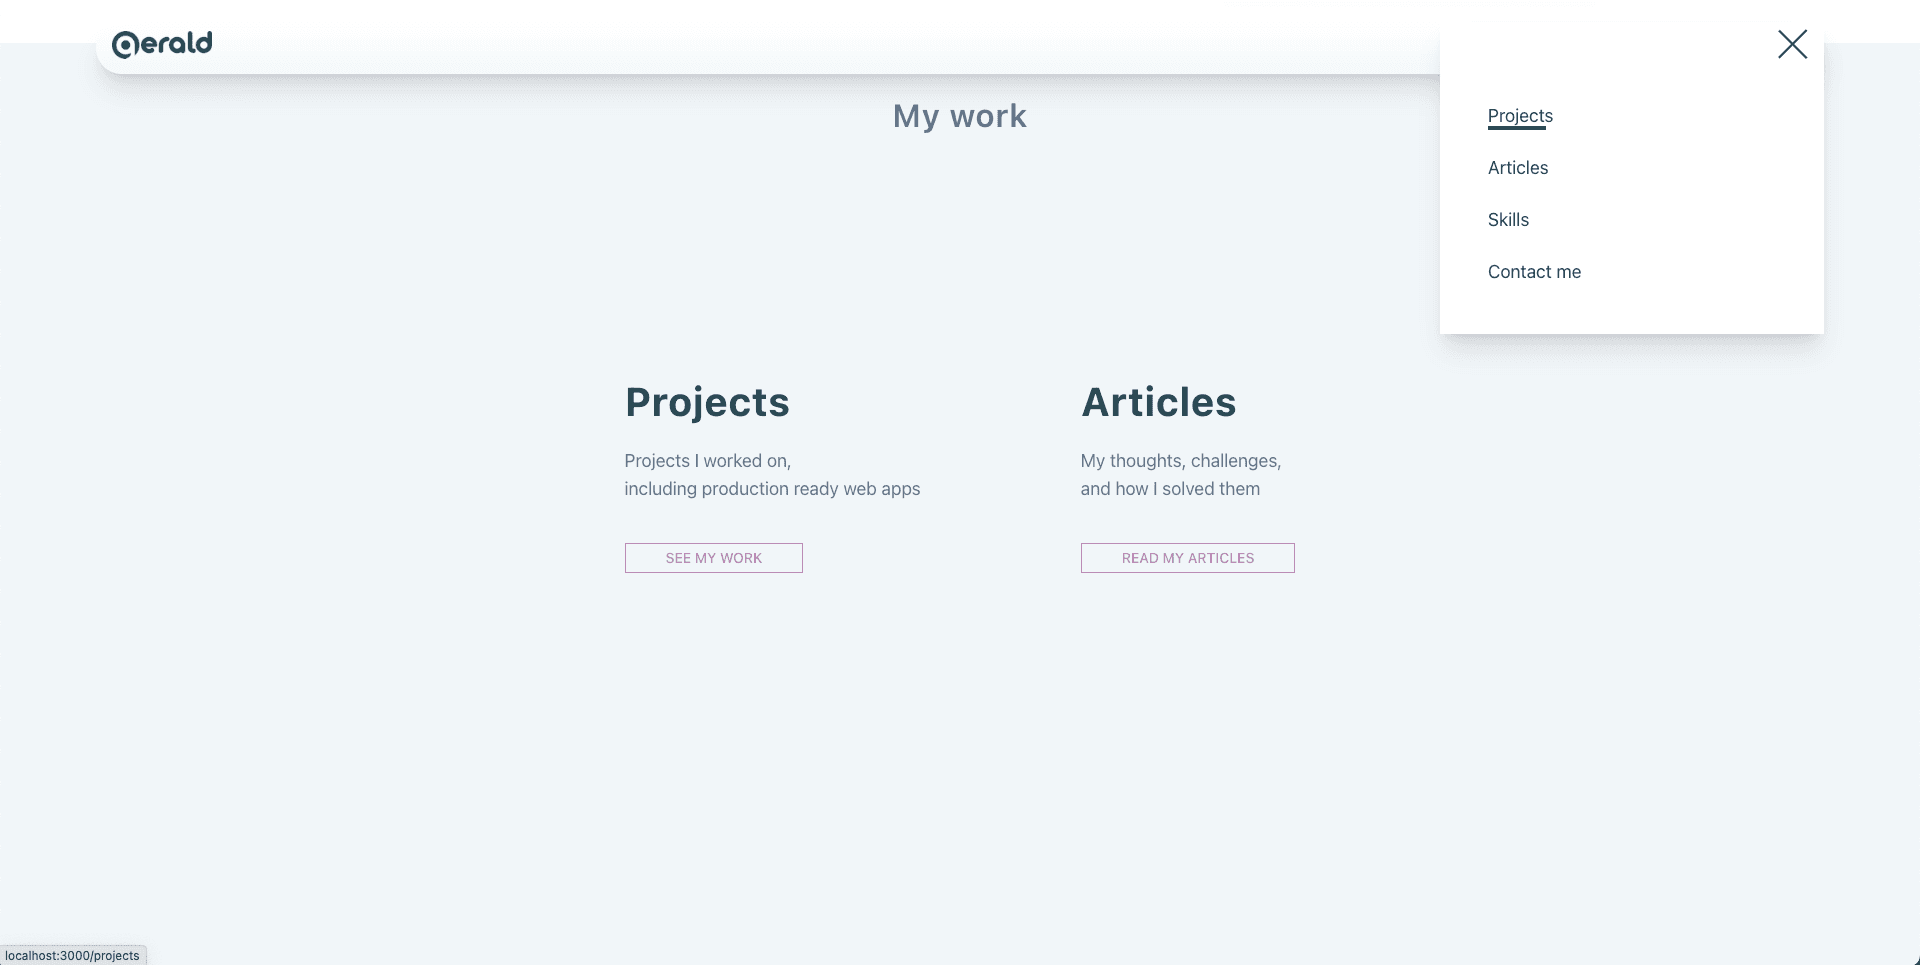Click 'including production ready web apps' text

click(772, 489)
